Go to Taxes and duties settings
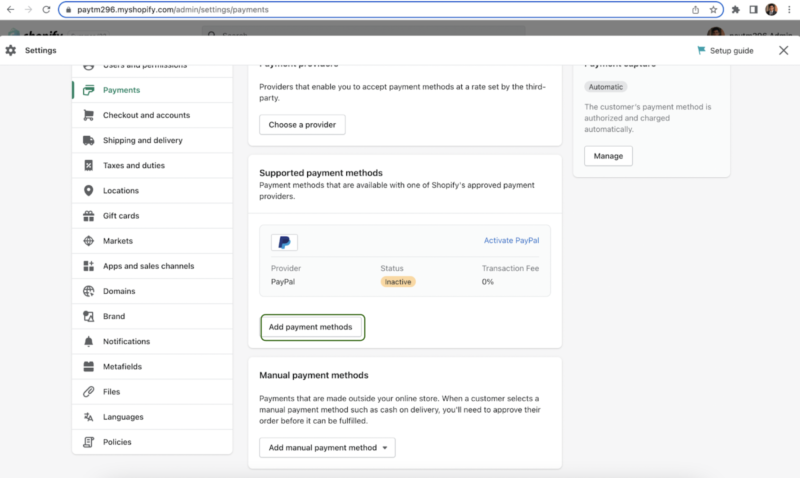Viewport: 800px width, 478px height. coord(152,165)
